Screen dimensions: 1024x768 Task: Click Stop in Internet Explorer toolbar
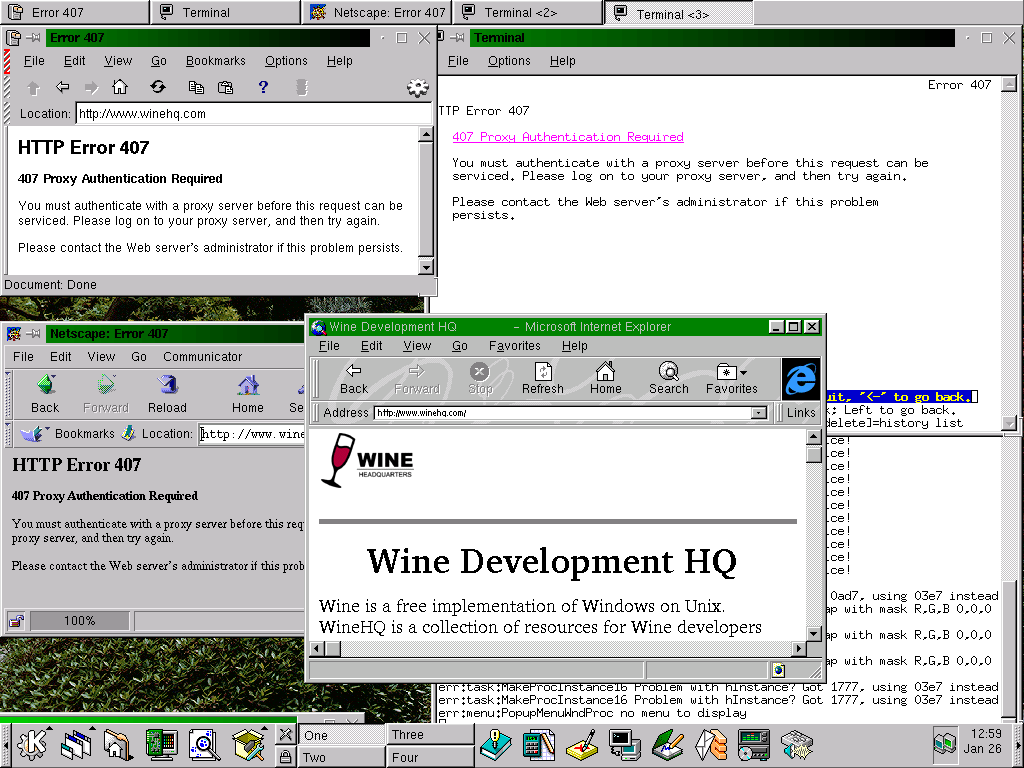(480, 379)
